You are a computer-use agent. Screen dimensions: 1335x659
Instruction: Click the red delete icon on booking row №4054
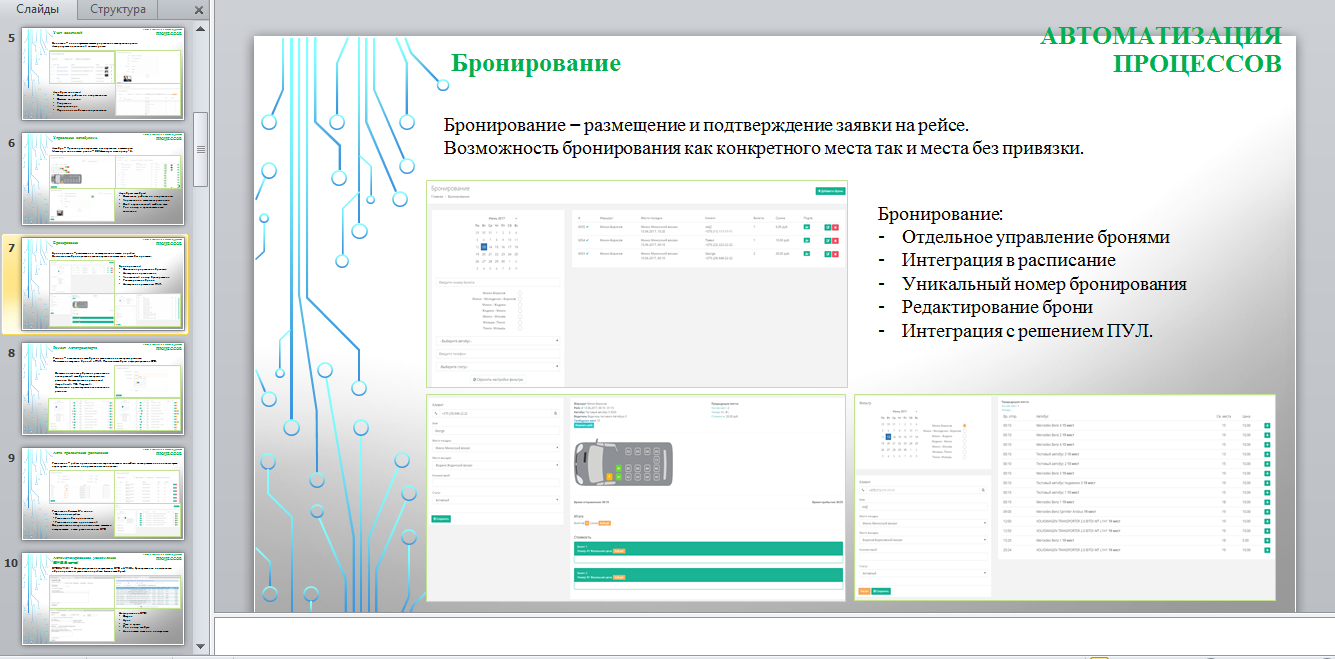[835, 241]
